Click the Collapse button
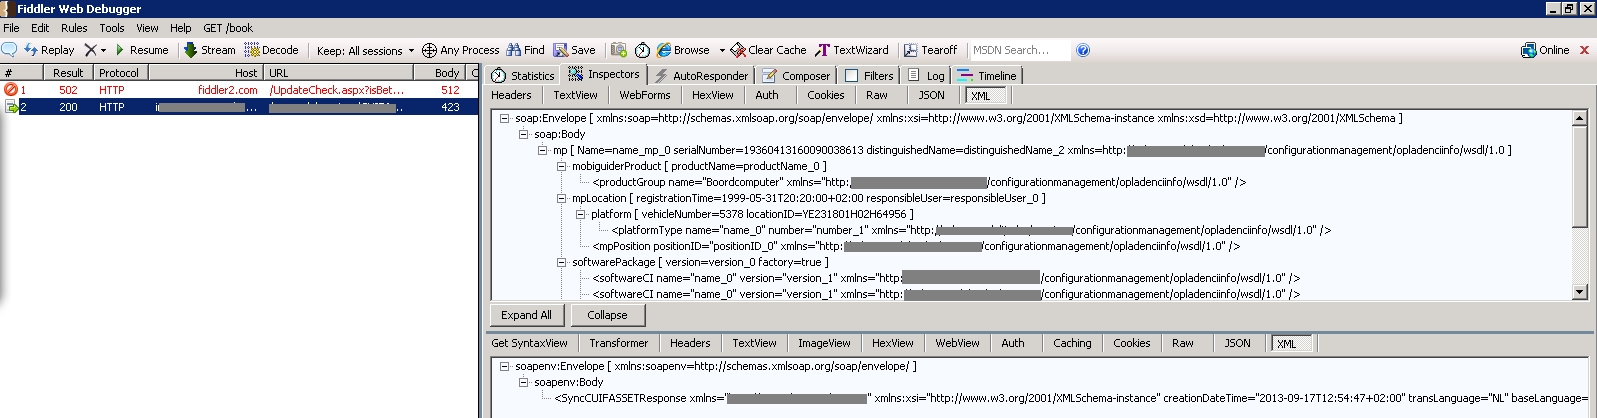The image size is (1597, 418). [x=607, y=315]
